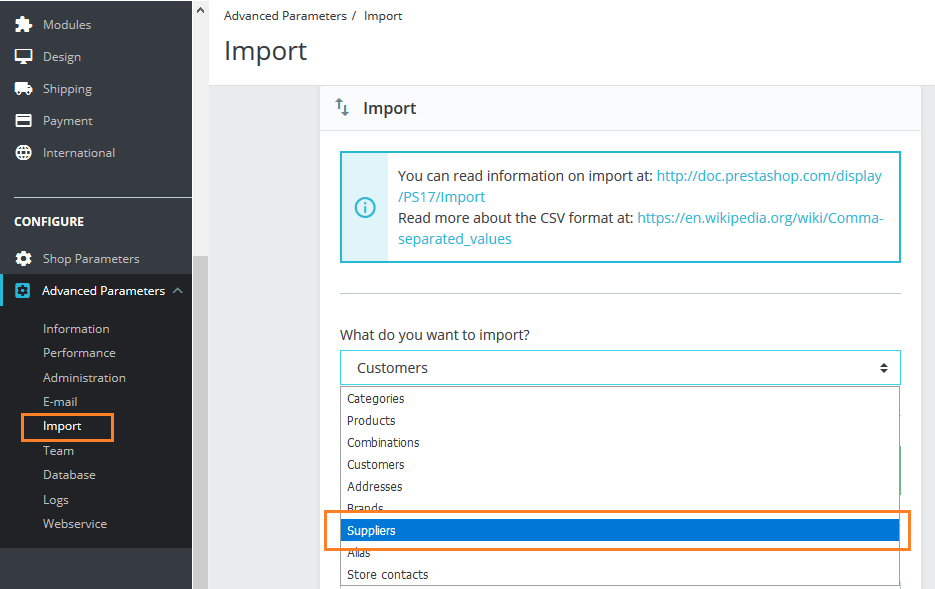Viewport: 935px width, 589px height.
Task: Click the Shop Parameters gear icon
Action: click(25, 258)
